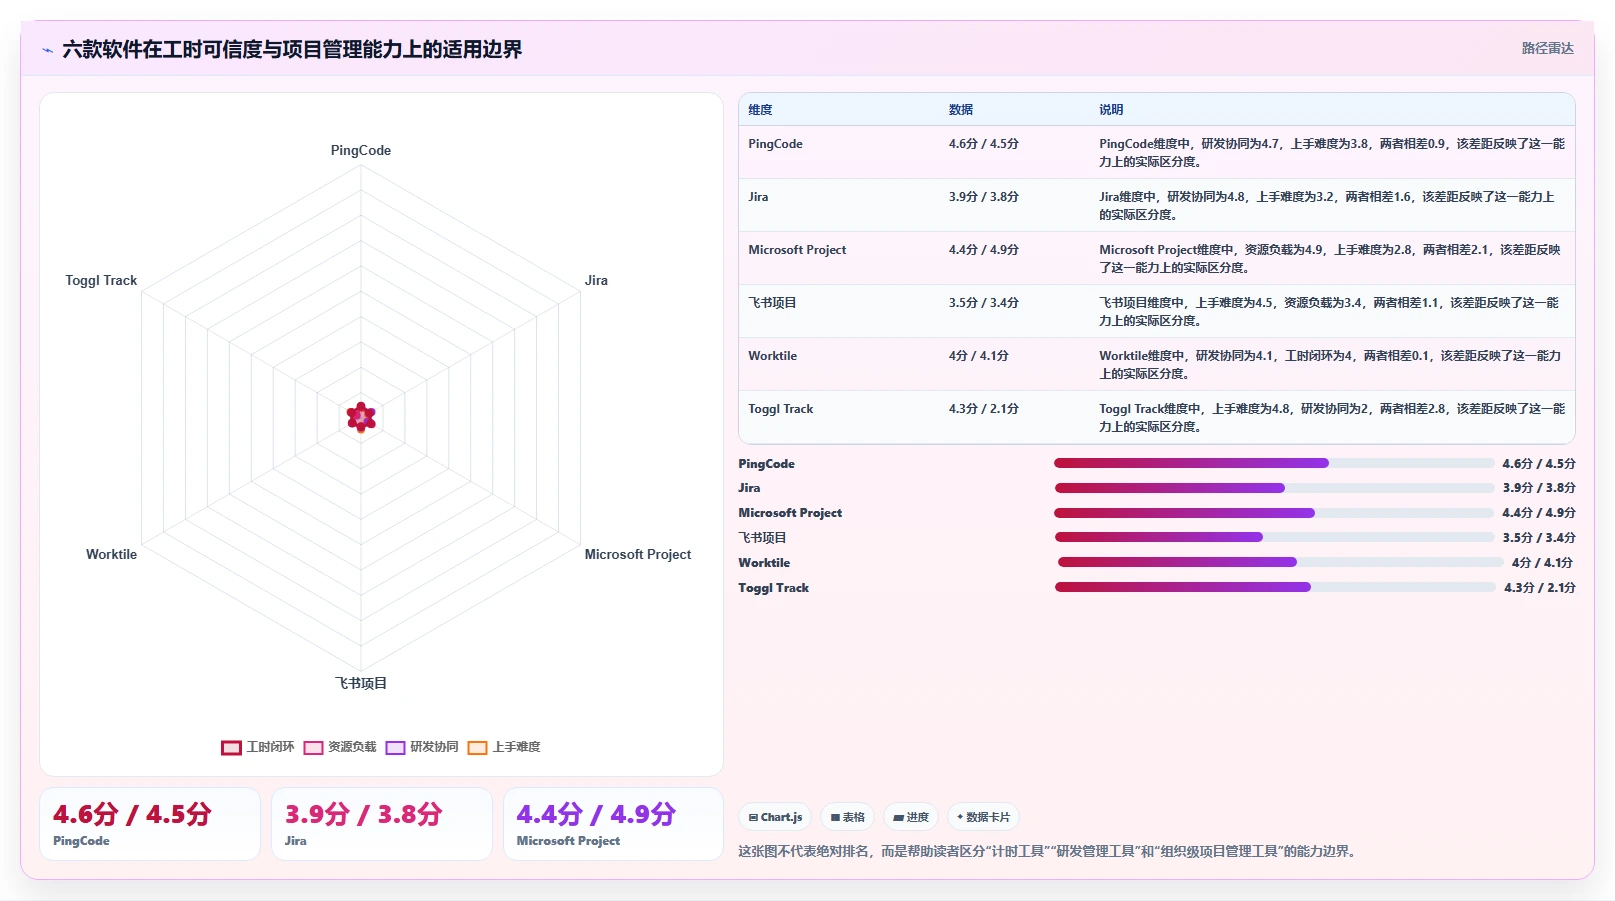This screenshot has width=1615, height=901.
Task: Click the PingCode axis label on the radar
Action: pos(361,150)
